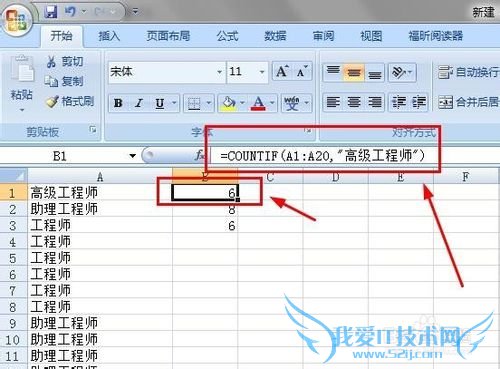Align text left
The height and width of the screenshot is (369, 500).
[333, 102]
